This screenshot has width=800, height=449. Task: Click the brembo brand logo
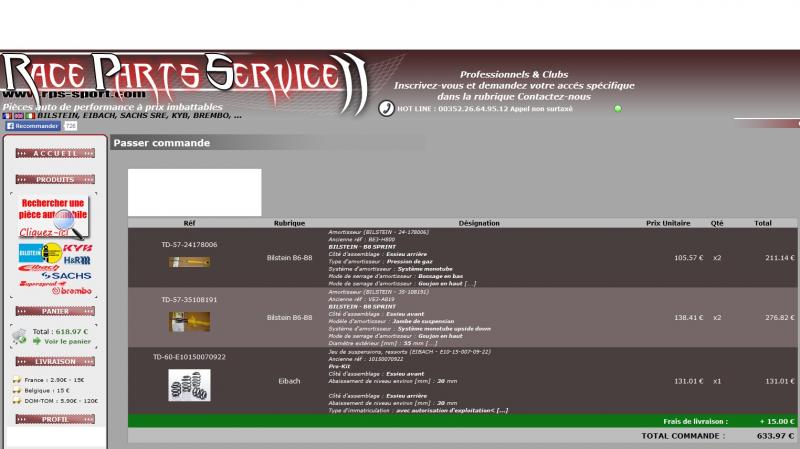(72, 291)
